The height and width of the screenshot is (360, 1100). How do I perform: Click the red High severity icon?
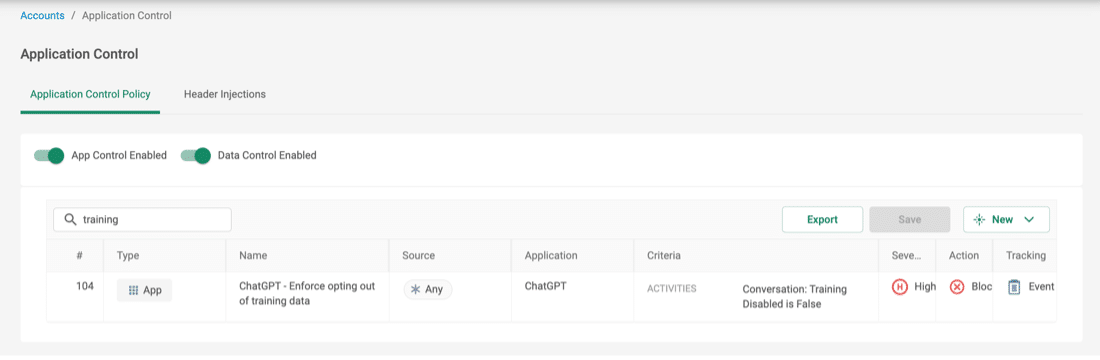point(899,287)
